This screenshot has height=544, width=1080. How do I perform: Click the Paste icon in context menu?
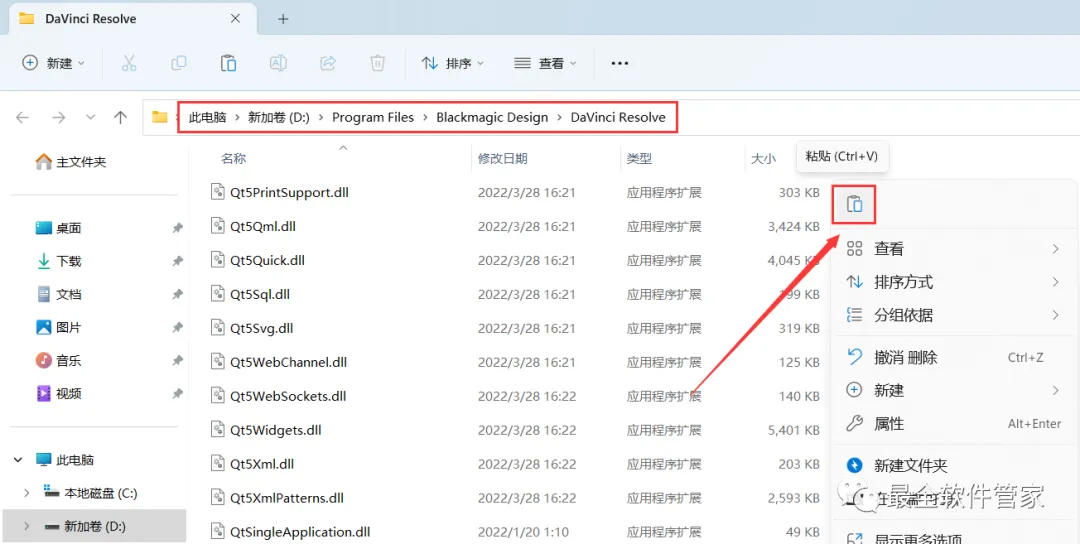tap(854, 204)
